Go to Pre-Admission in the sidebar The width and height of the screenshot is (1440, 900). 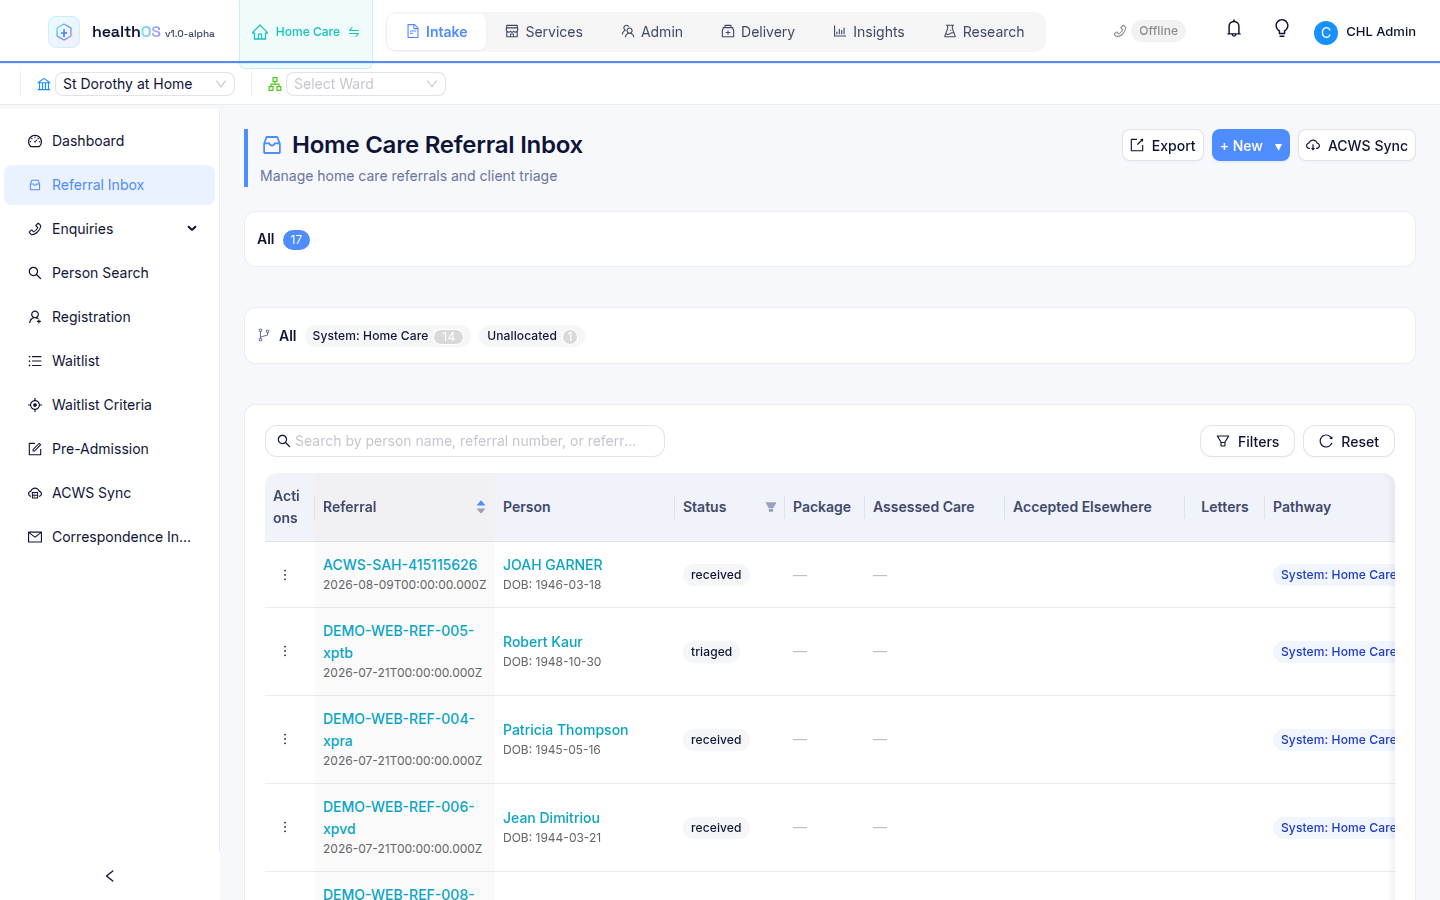click(x=110, y=449)
